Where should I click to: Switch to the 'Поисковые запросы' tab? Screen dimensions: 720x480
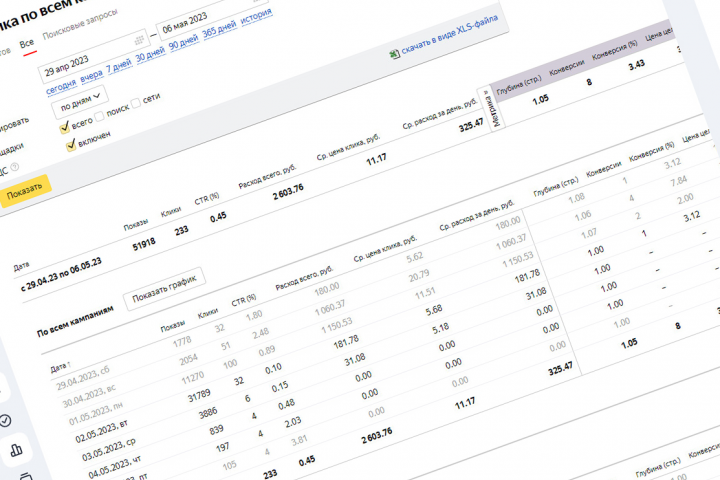coord(80,23)
